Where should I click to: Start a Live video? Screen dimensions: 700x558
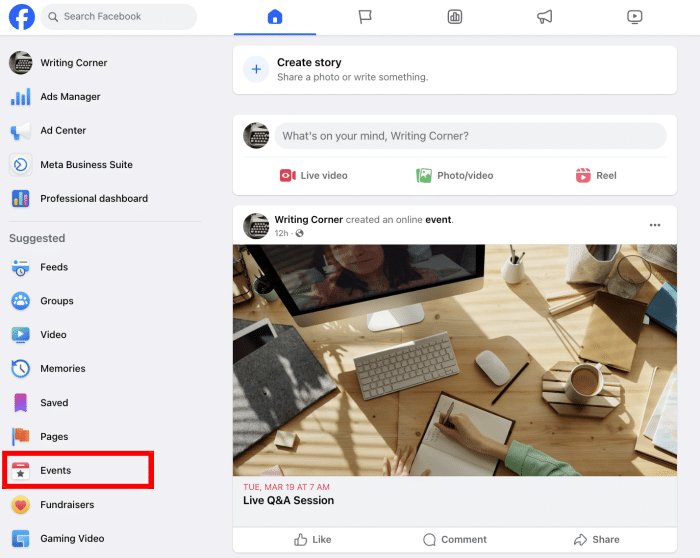pyautogui.click(x=313, y=175)
